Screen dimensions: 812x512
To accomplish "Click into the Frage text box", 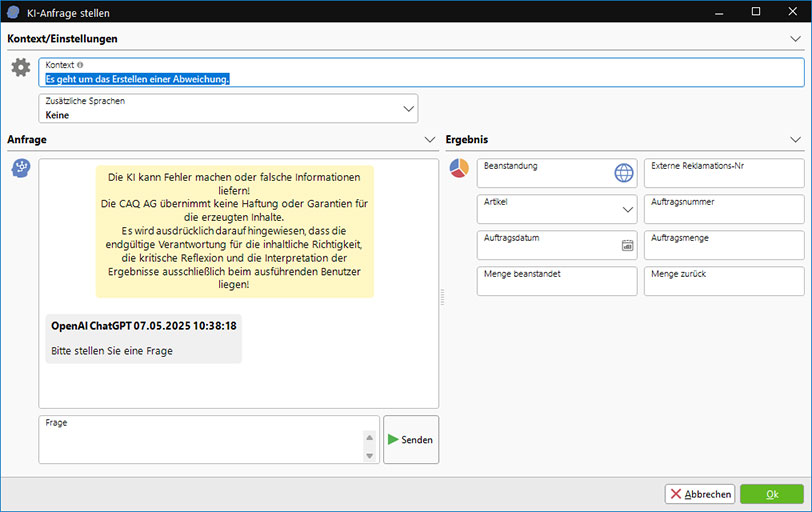I will click(x=200, y=442).
